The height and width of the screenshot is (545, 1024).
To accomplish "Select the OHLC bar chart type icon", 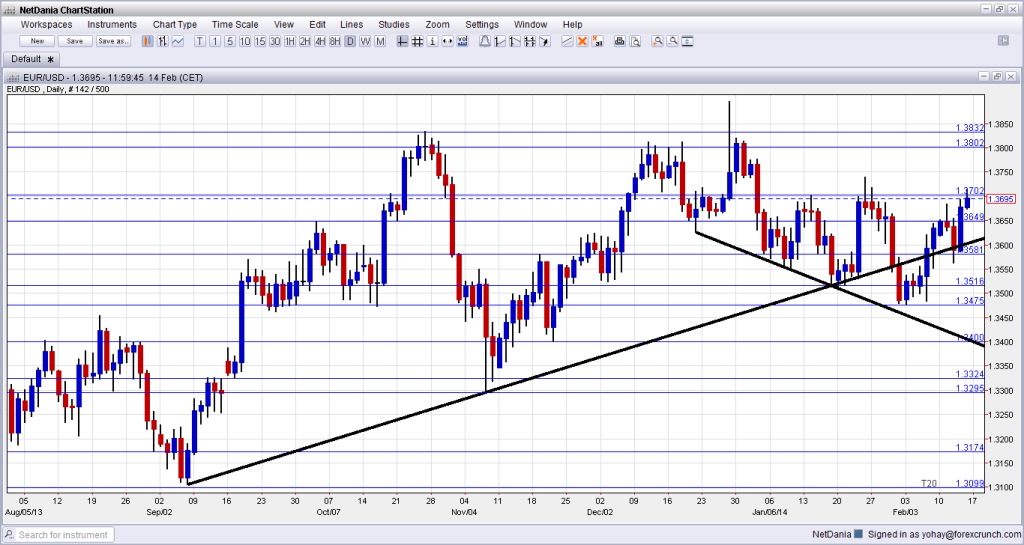I will click(162, 41).
